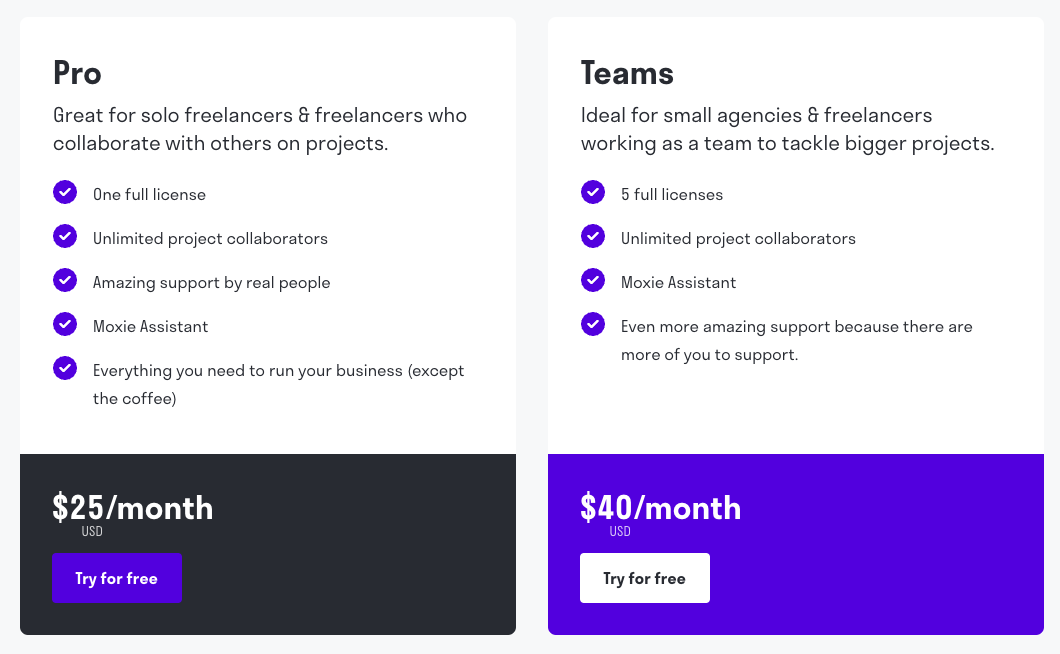The image size is (1060, 654).
Task: Click the $40/month price text
Action: 661,508
